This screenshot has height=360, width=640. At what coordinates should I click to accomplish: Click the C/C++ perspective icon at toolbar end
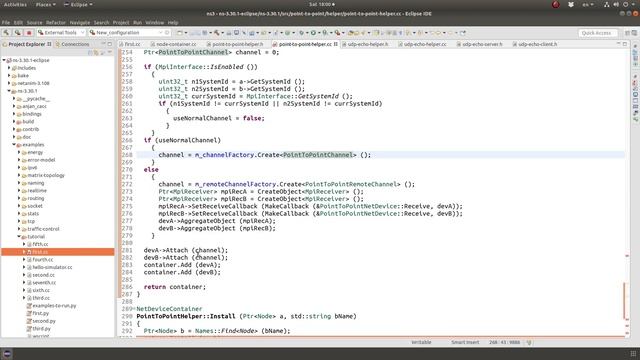(x=634, y=33)
